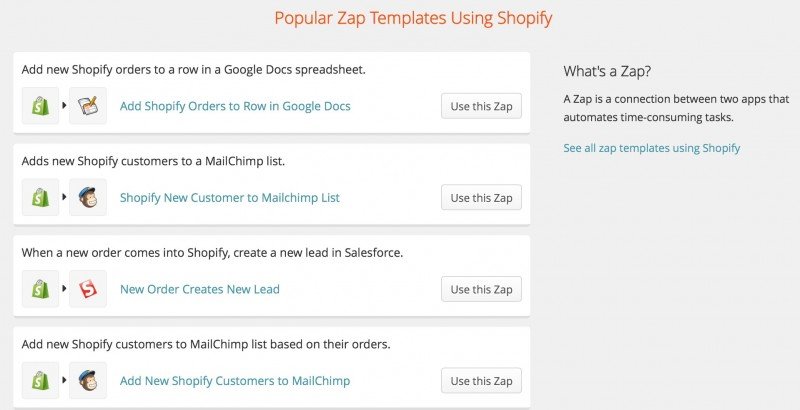
Task: Click MailChimp icon in New Customer zap
Action: 88,197
